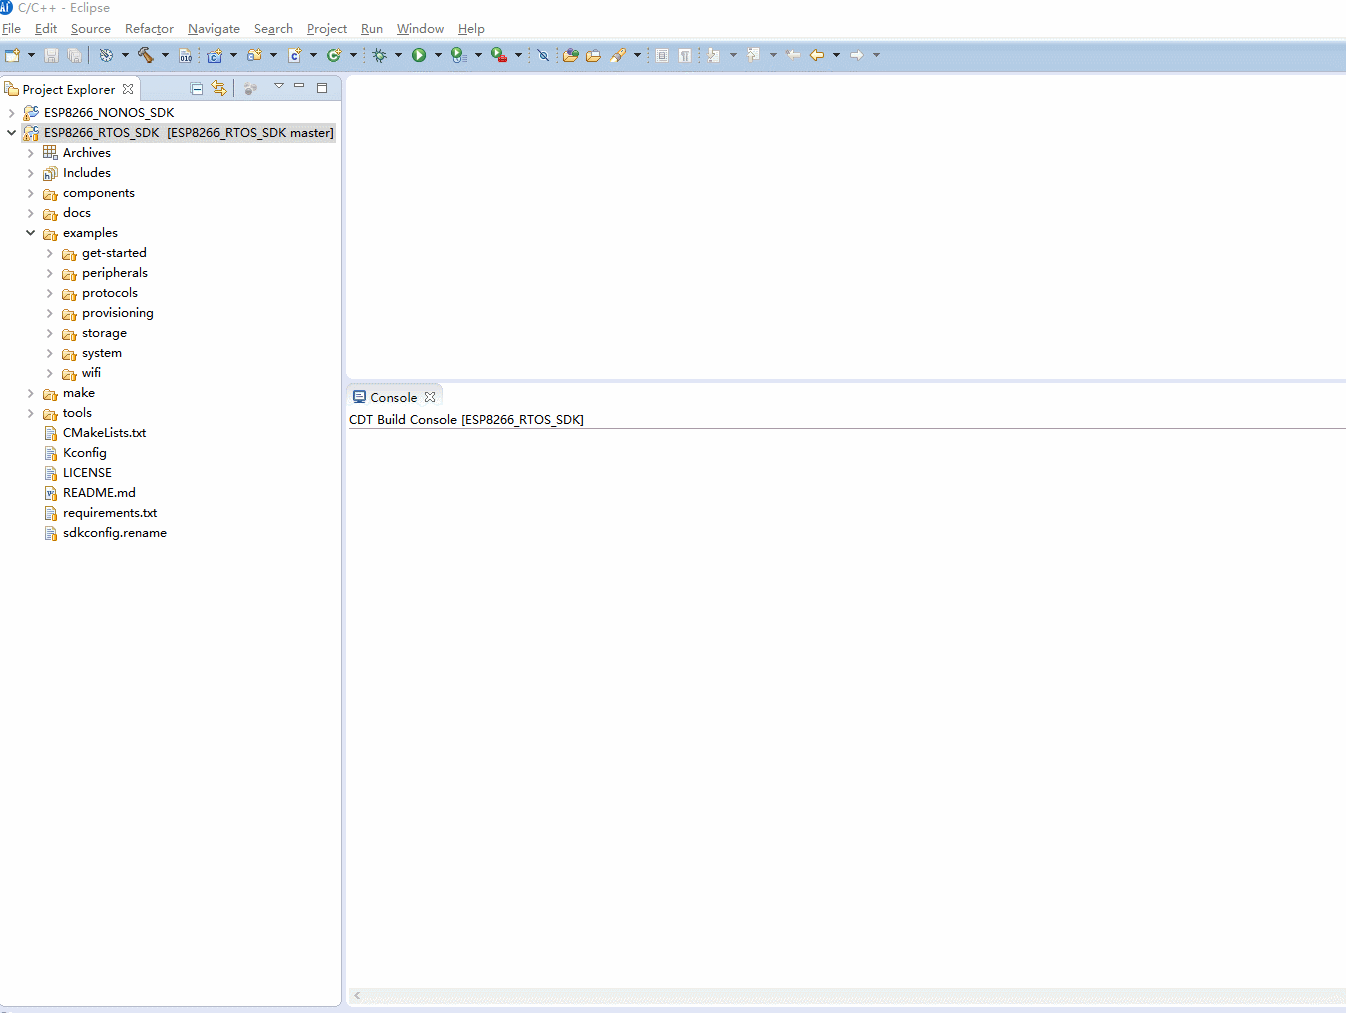
Task: Click the yellow Back navigation arrow
Action: pos(817,55)
